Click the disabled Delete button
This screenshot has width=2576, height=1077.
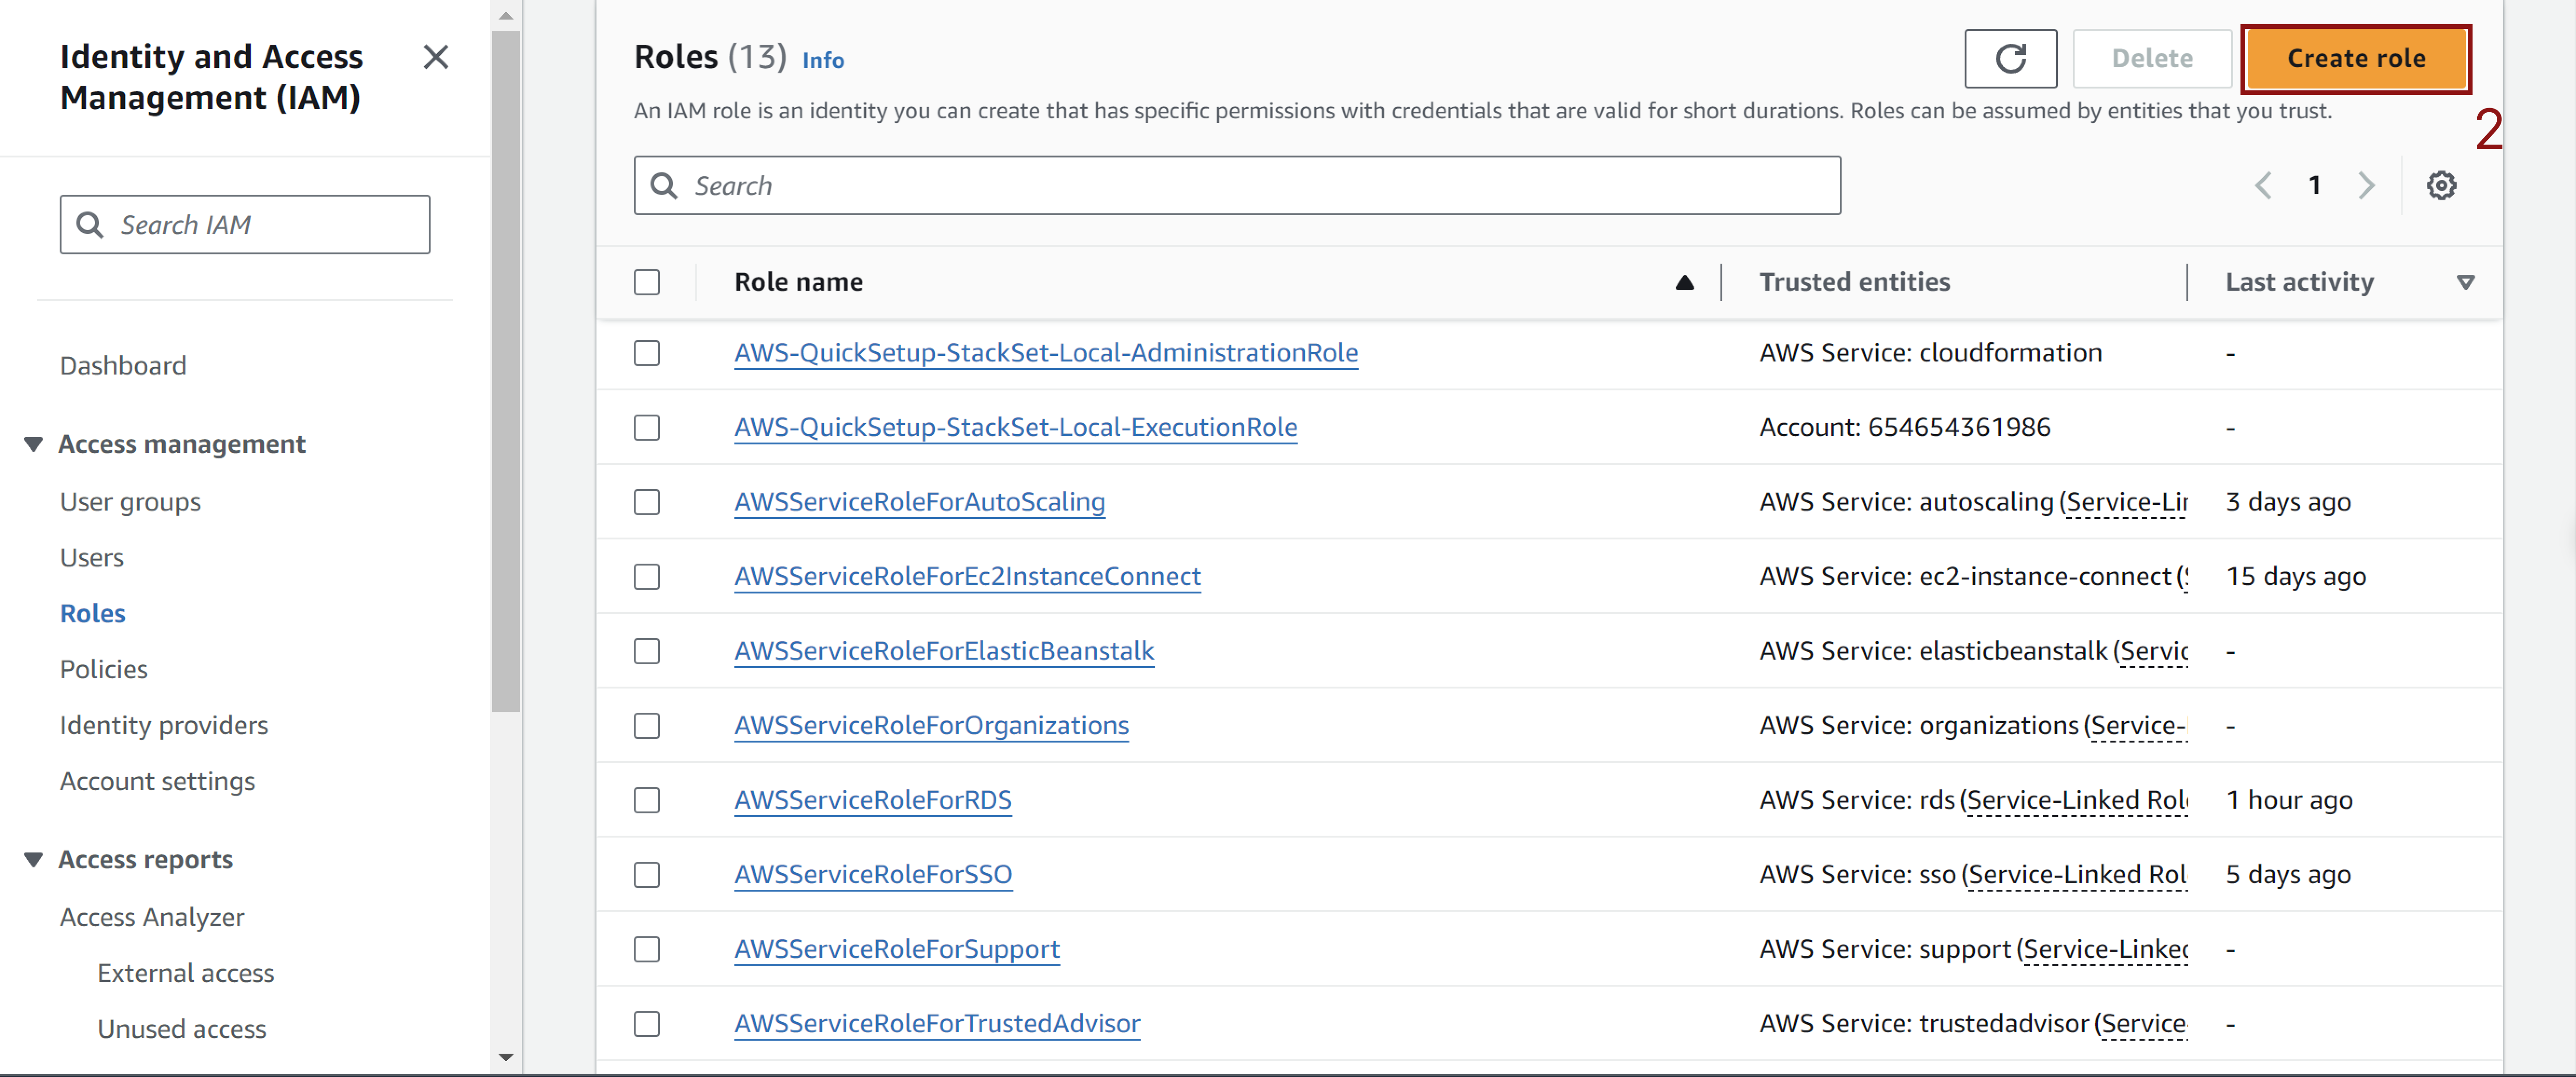pos(2152,59)
